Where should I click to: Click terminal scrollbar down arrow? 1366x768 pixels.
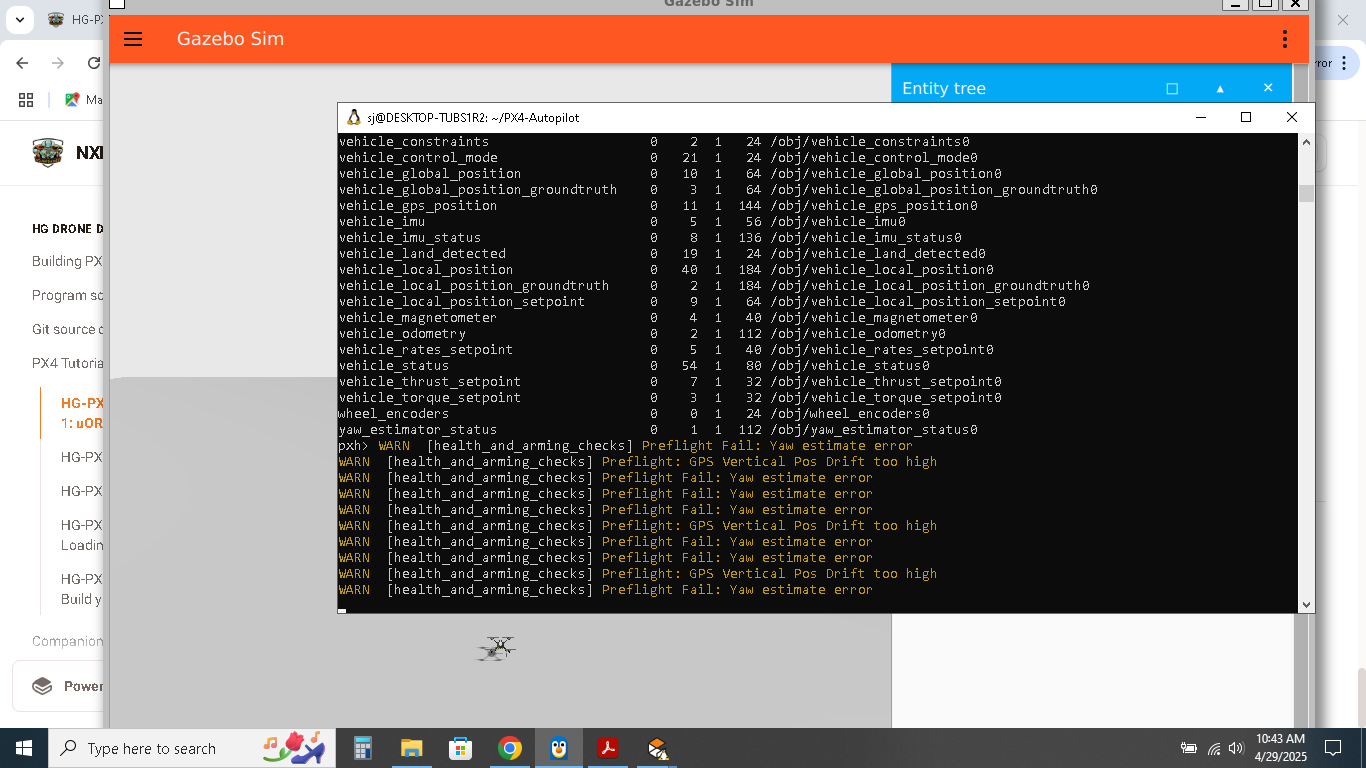click(x=1306, y=604)
